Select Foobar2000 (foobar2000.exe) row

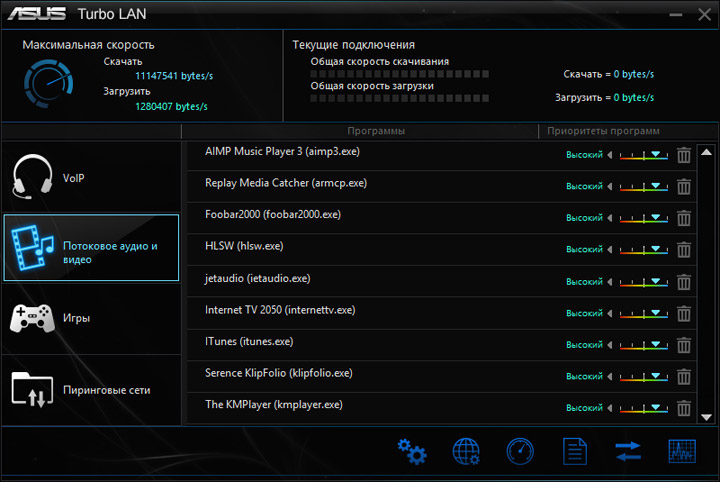coord(442,219)
